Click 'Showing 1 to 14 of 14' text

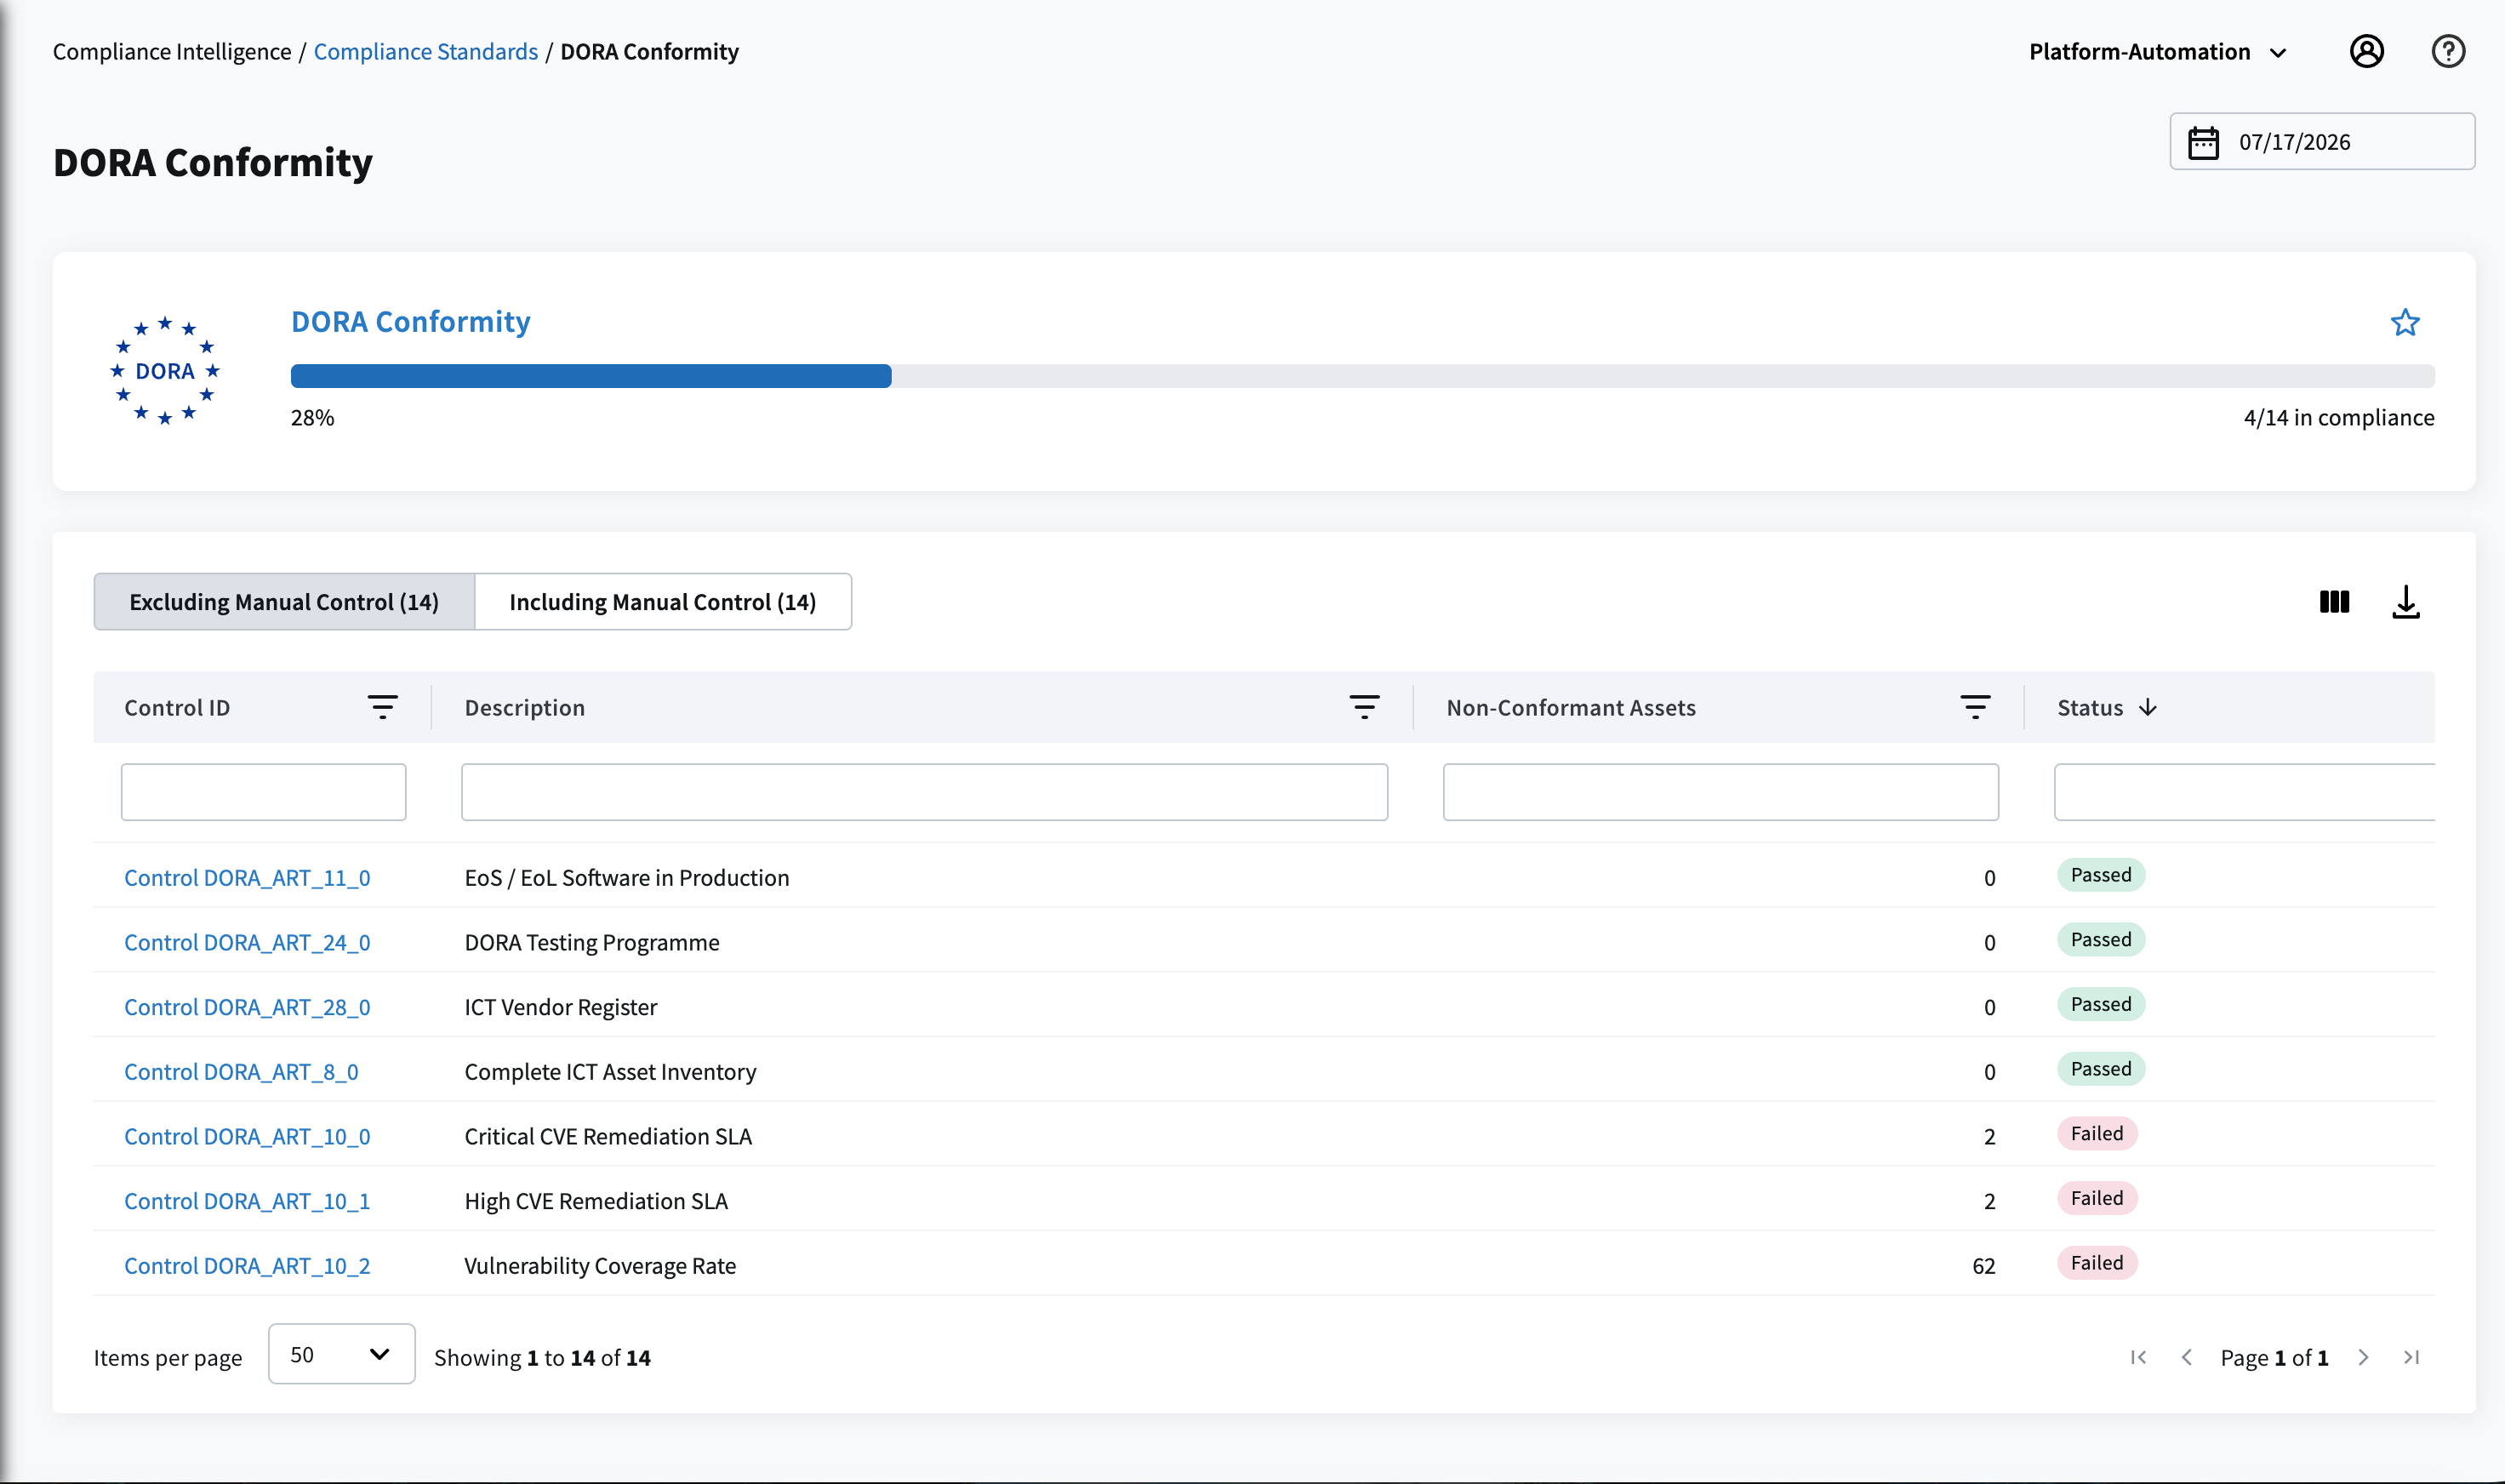542,1357
